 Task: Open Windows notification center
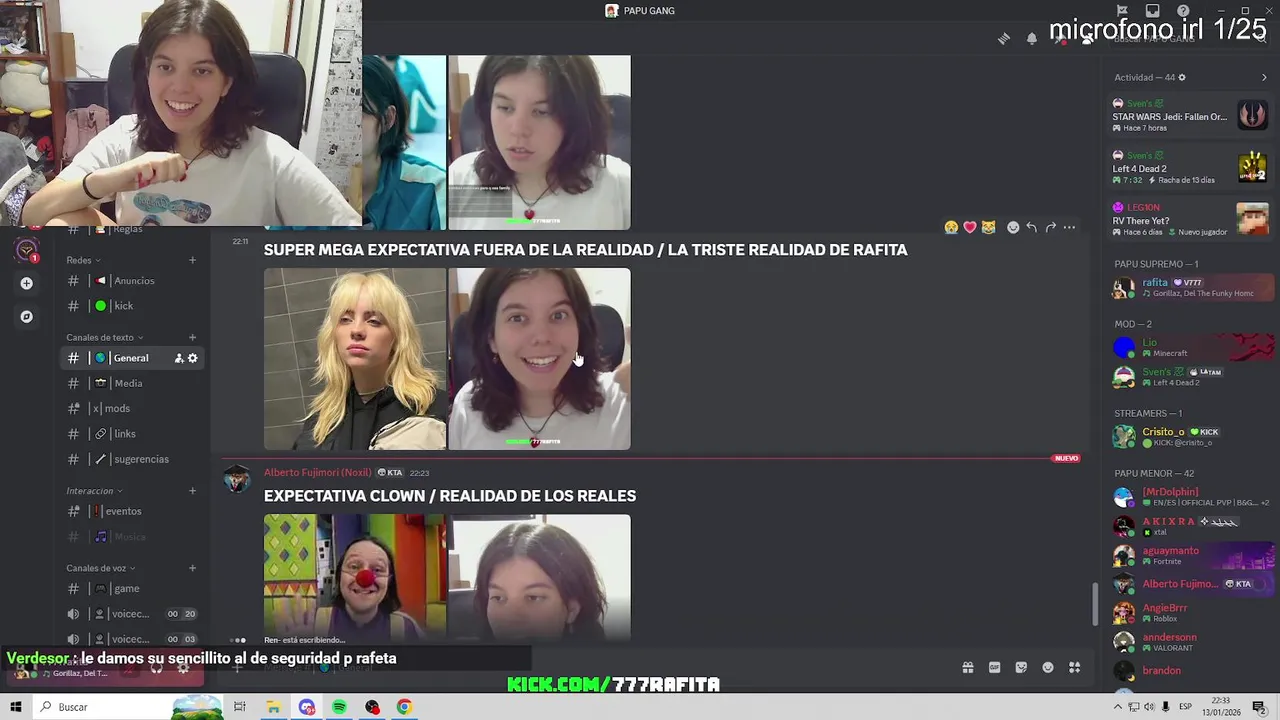(1259, 707)
